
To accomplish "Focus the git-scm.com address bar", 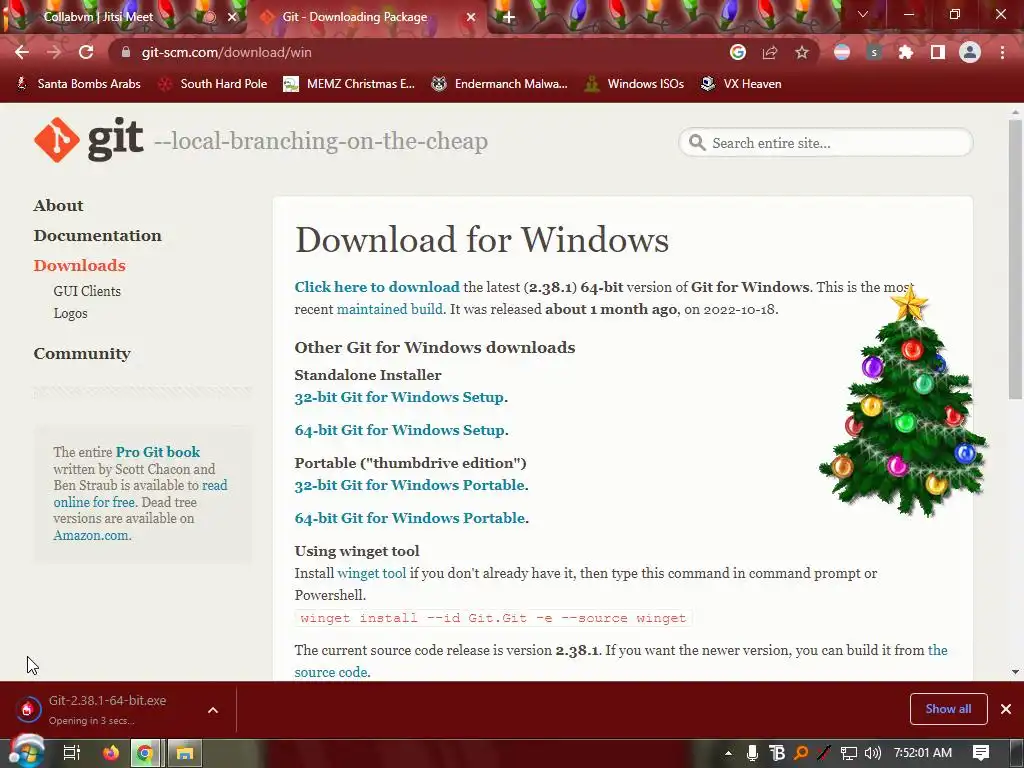I will pyautogui.click(x=418, y=52).
